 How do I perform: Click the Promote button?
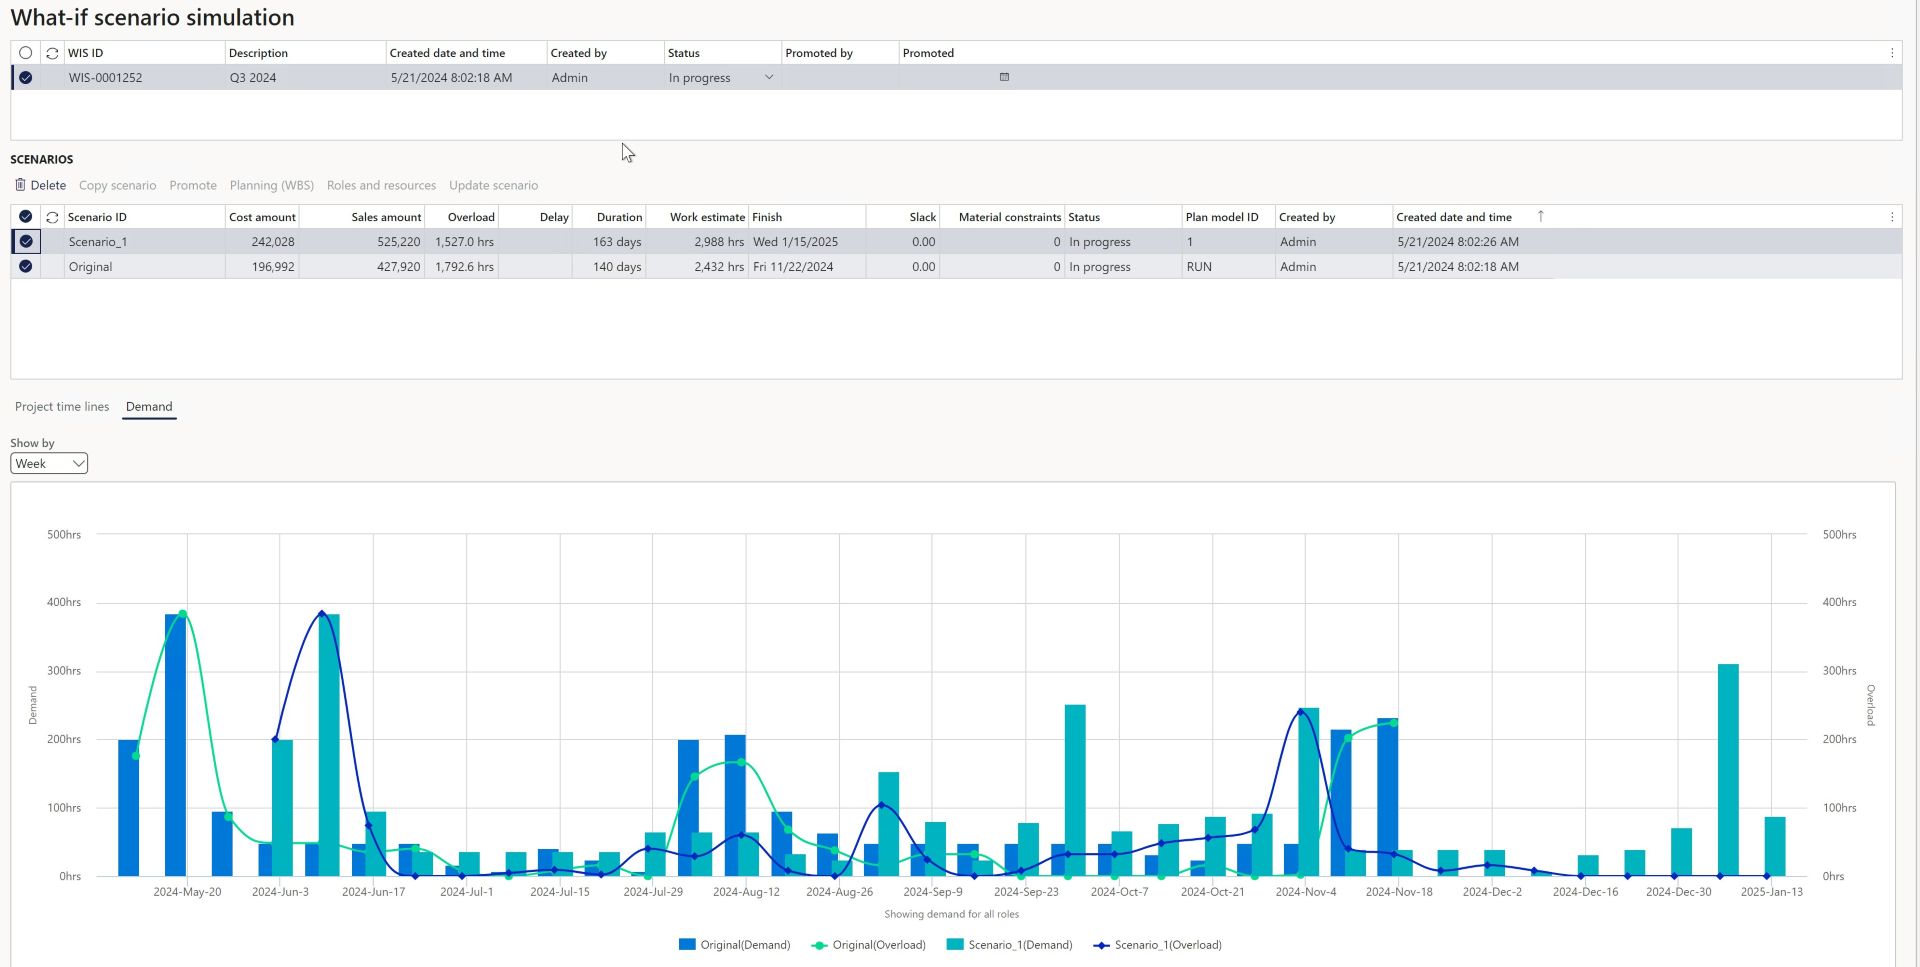(193, 185)
